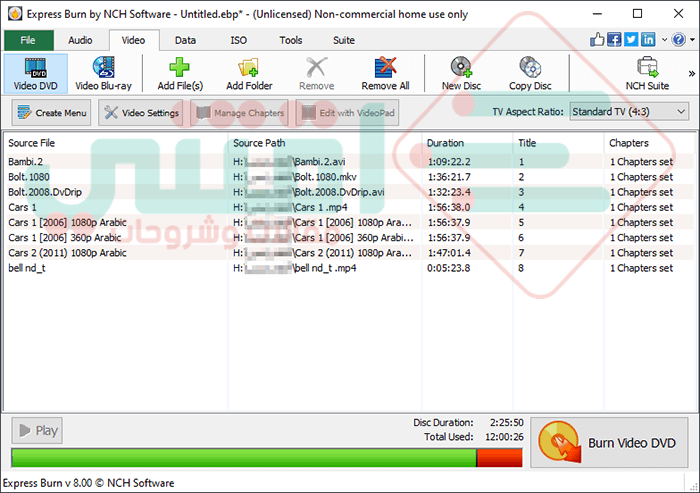Click the Burn Video DVD button

tap(609, 443)
